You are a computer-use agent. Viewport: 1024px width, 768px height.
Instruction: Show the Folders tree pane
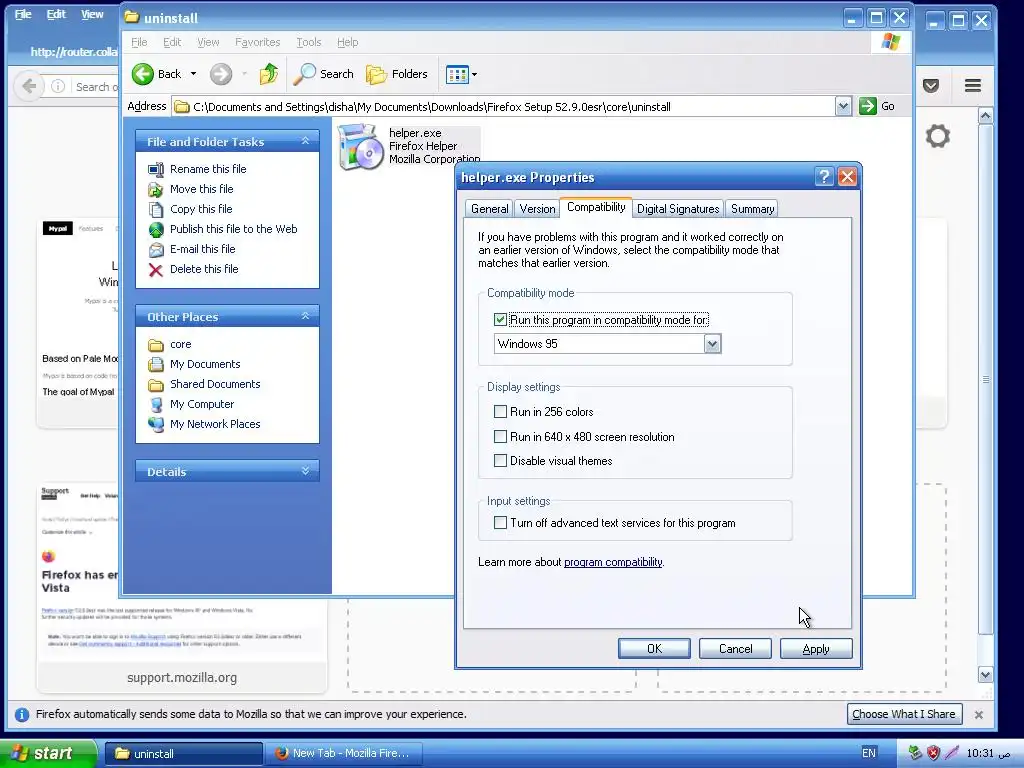[396, 74]
